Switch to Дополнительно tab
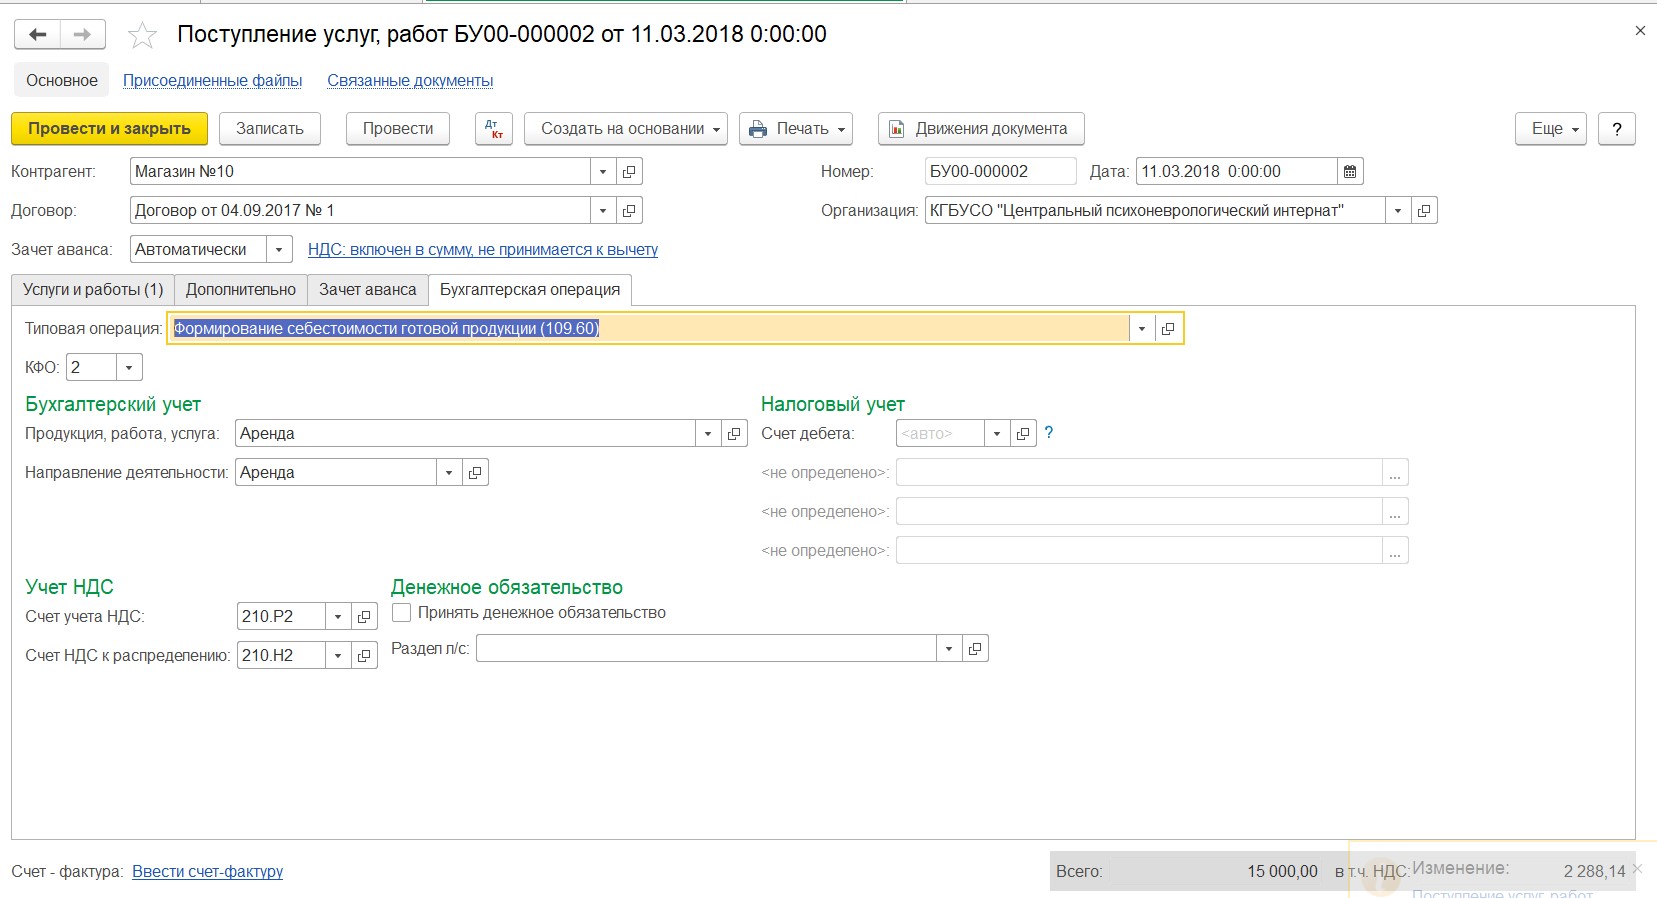This screenshot has height=898, width=1657. pos(241,290)
